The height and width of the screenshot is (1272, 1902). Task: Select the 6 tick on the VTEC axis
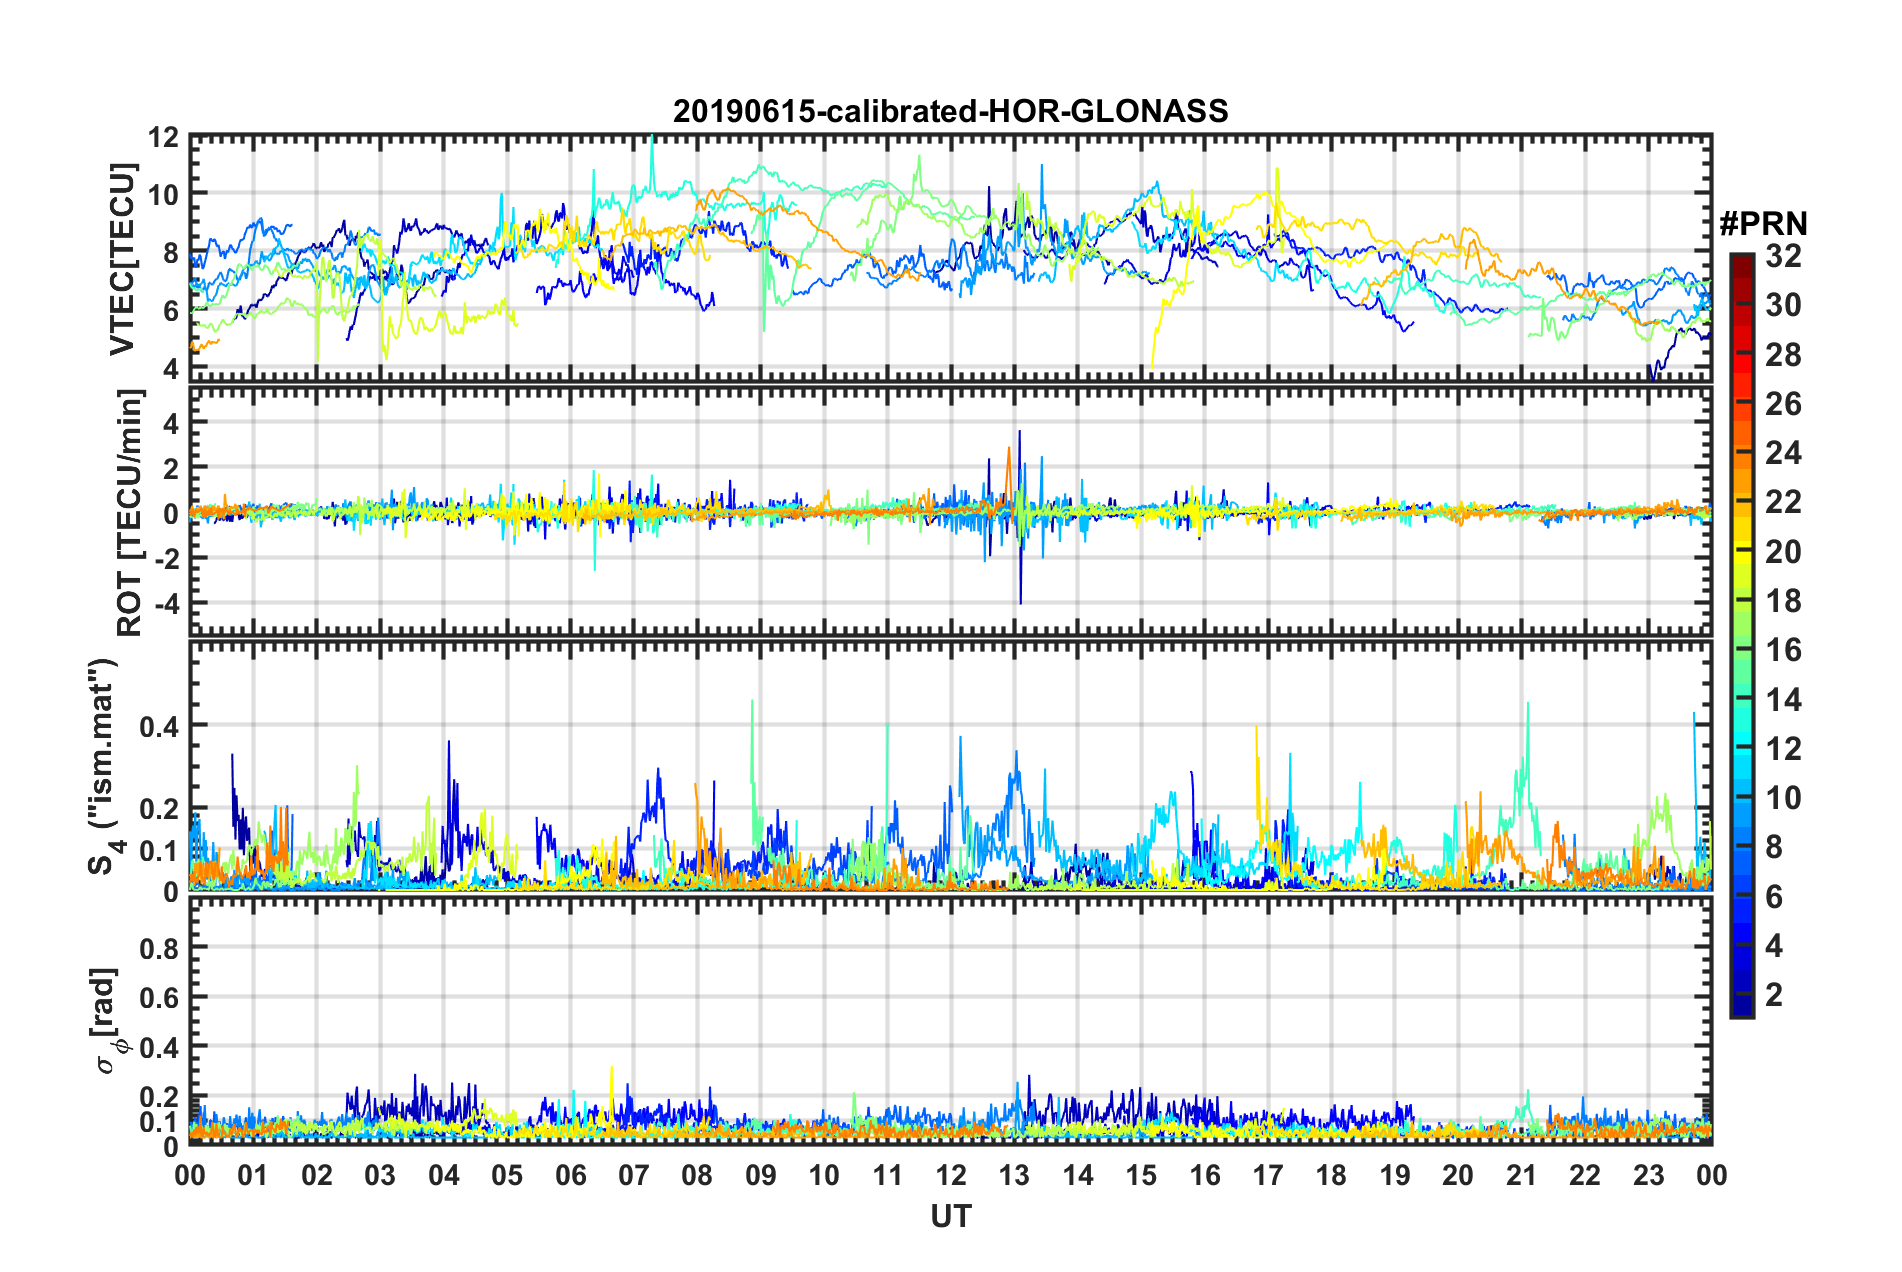pyautogui.click(x=171, y=311)
